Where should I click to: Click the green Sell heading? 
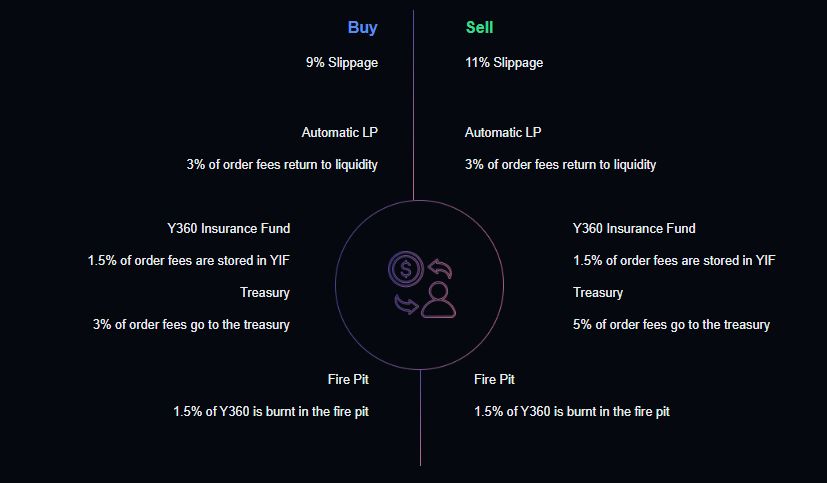[479, 27]
